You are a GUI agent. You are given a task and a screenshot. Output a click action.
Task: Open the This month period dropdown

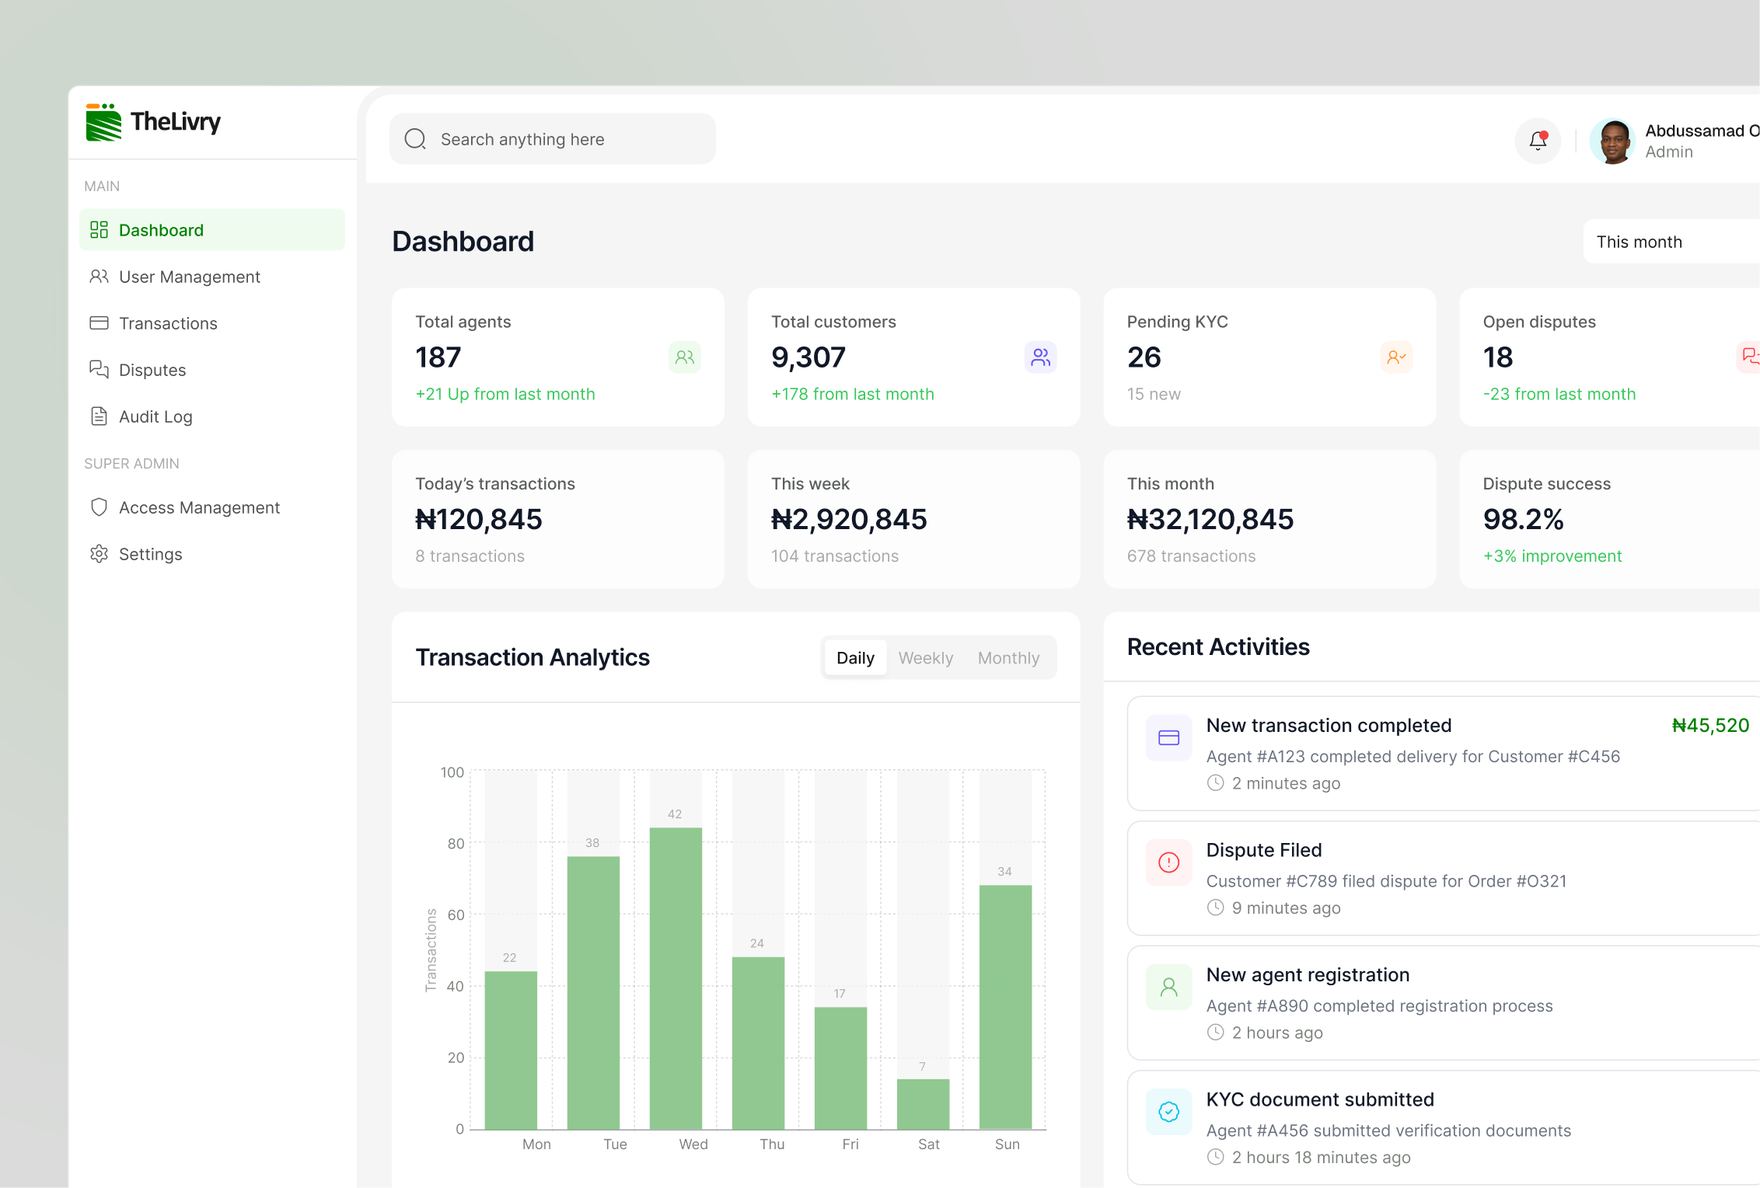1671,242
